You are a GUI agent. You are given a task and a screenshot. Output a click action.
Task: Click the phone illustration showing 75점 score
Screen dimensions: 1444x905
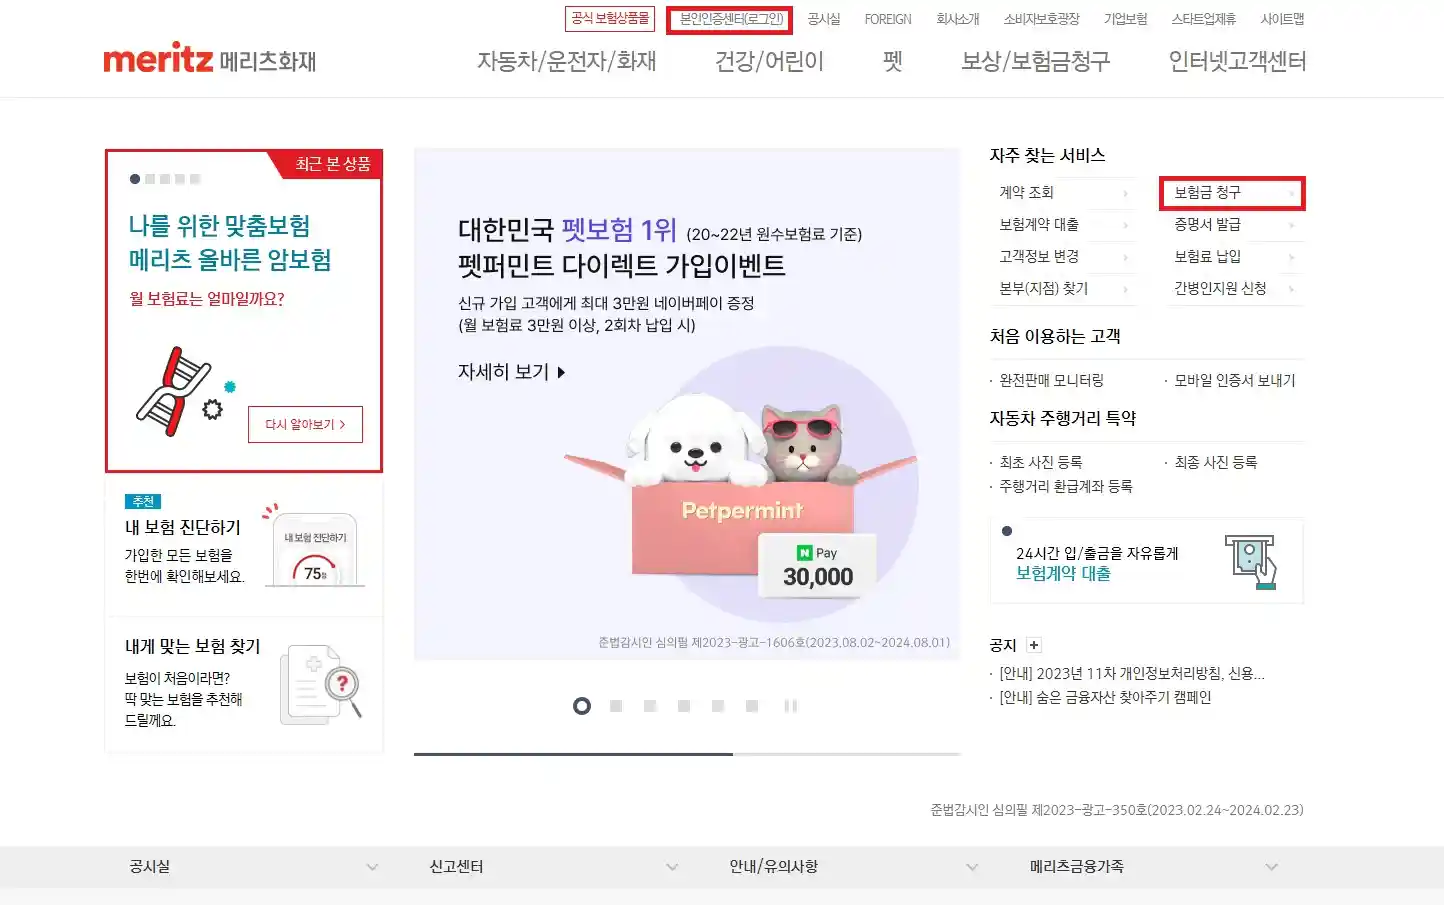pyautogui.click(x=315, y=549)
